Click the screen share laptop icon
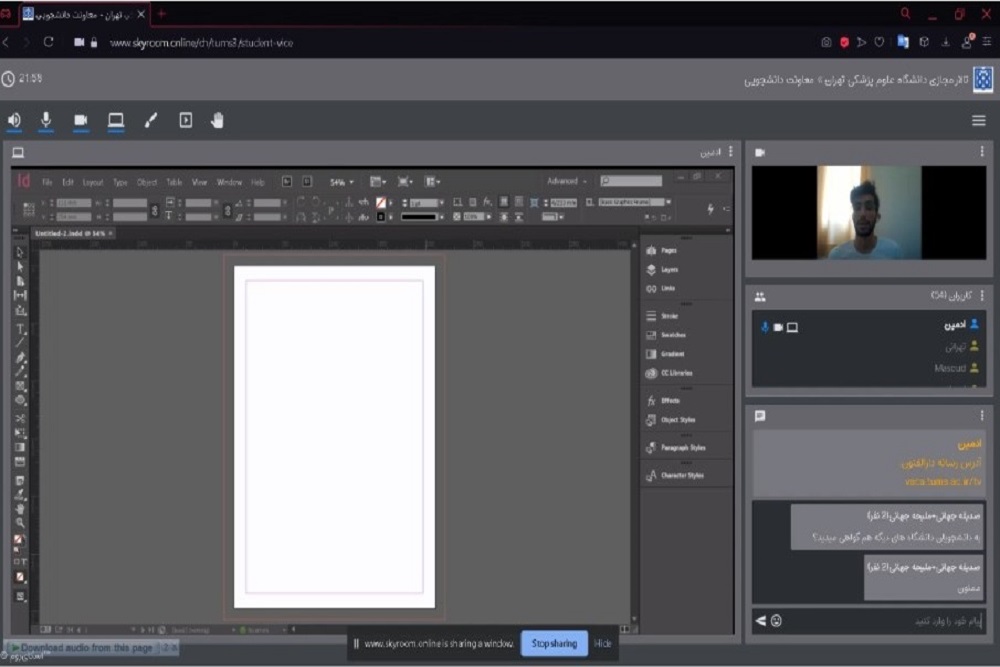The image size is (1000, 667). (x=116, y=121)
